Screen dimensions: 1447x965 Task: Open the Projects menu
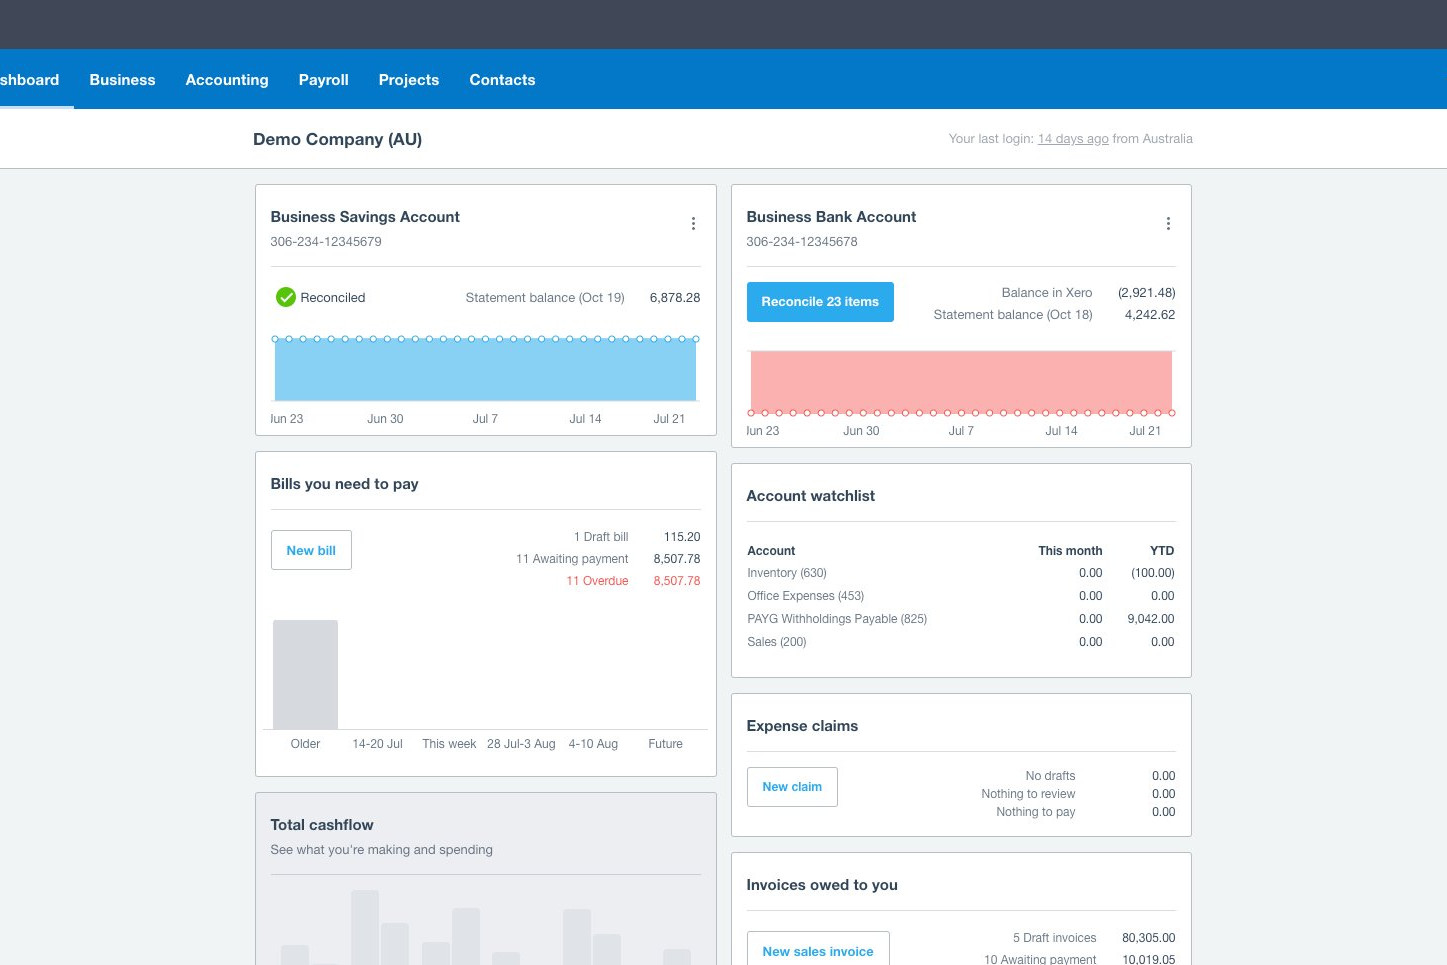[x=409, y=80]
